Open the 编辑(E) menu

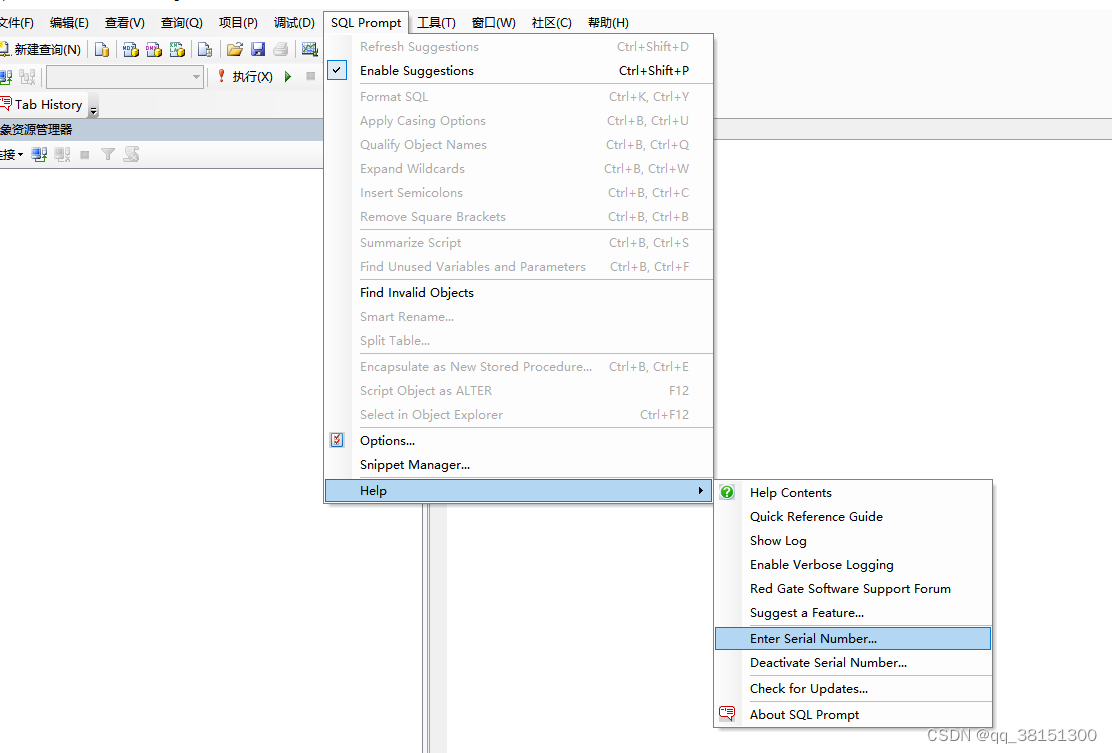(x=70, y=23)
